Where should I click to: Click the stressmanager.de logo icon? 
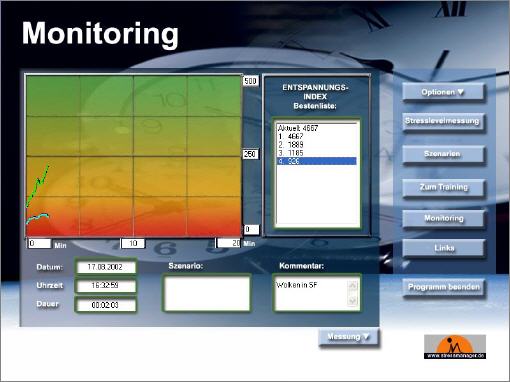pyautogui.click(x=455, y=347)
